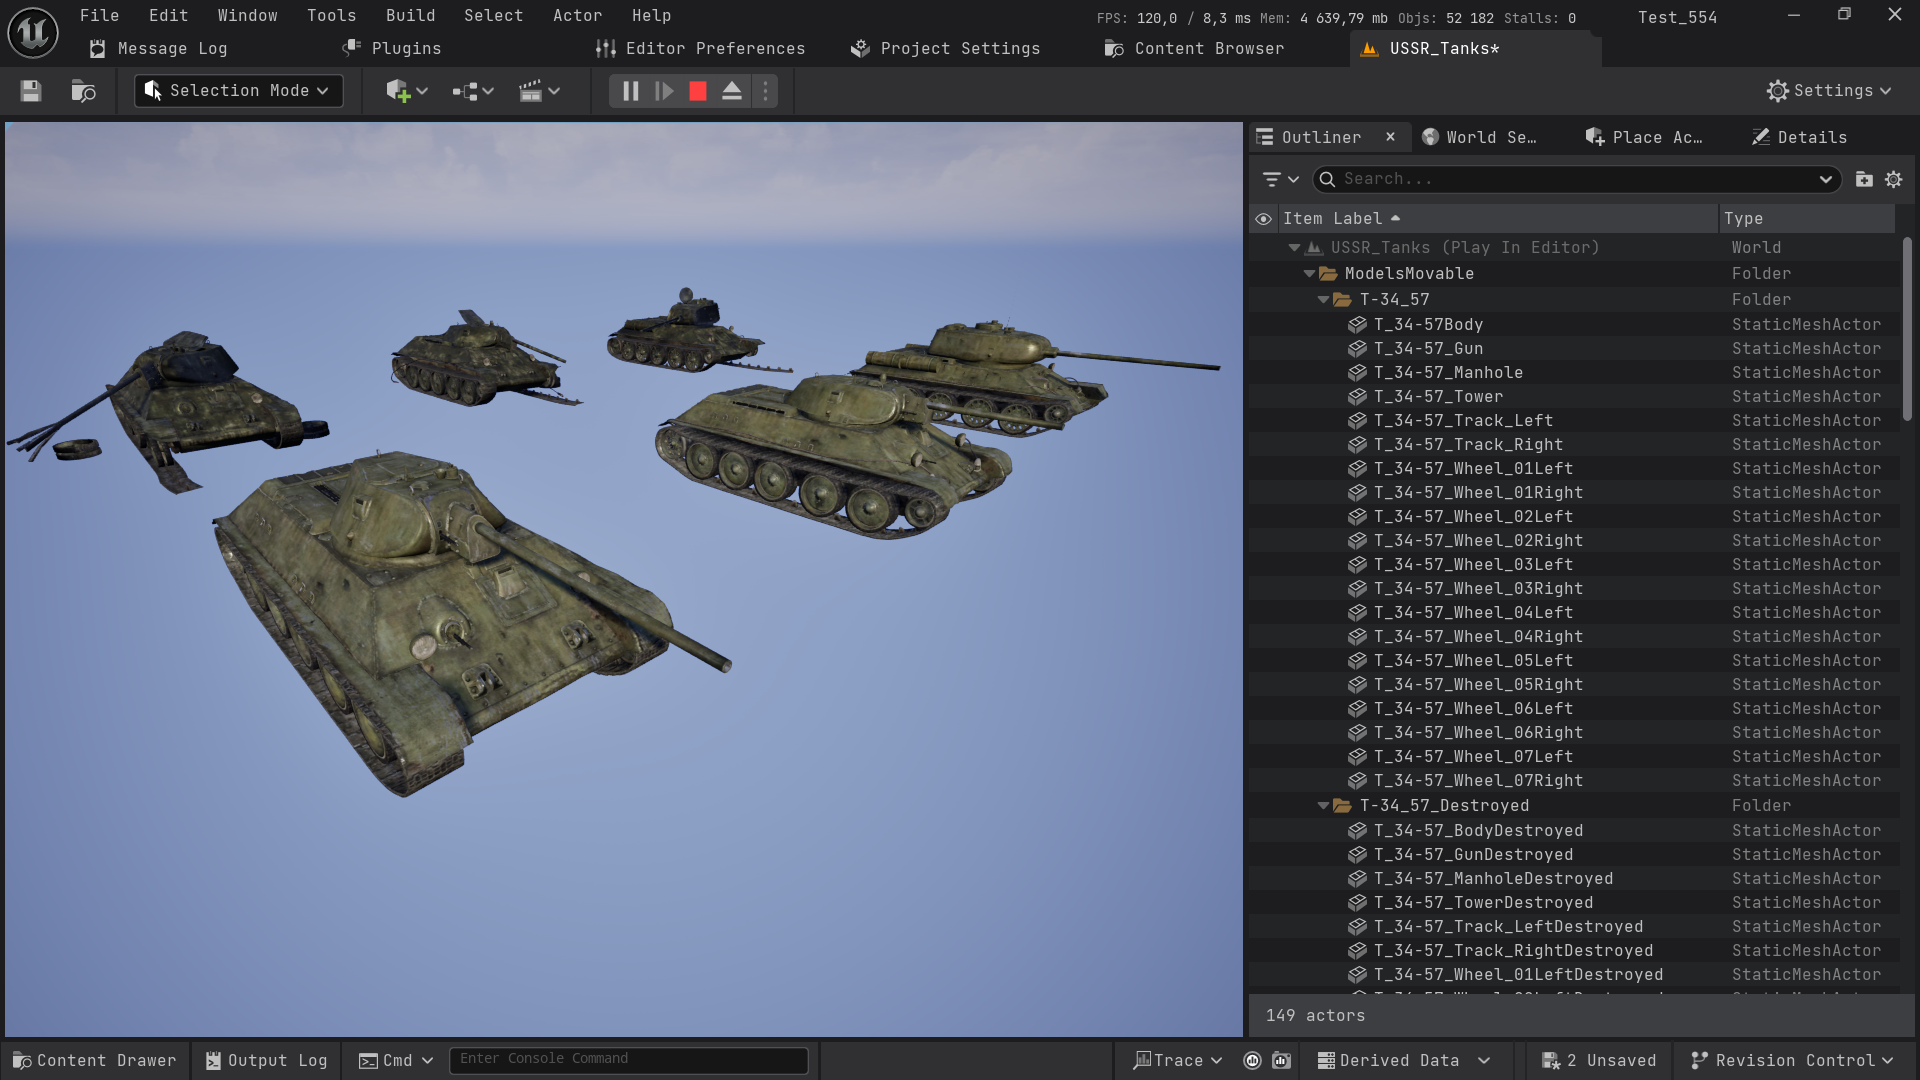1920x1080 pixels.
Task: Open the Build menu
Action: click(x=410, y=16)
